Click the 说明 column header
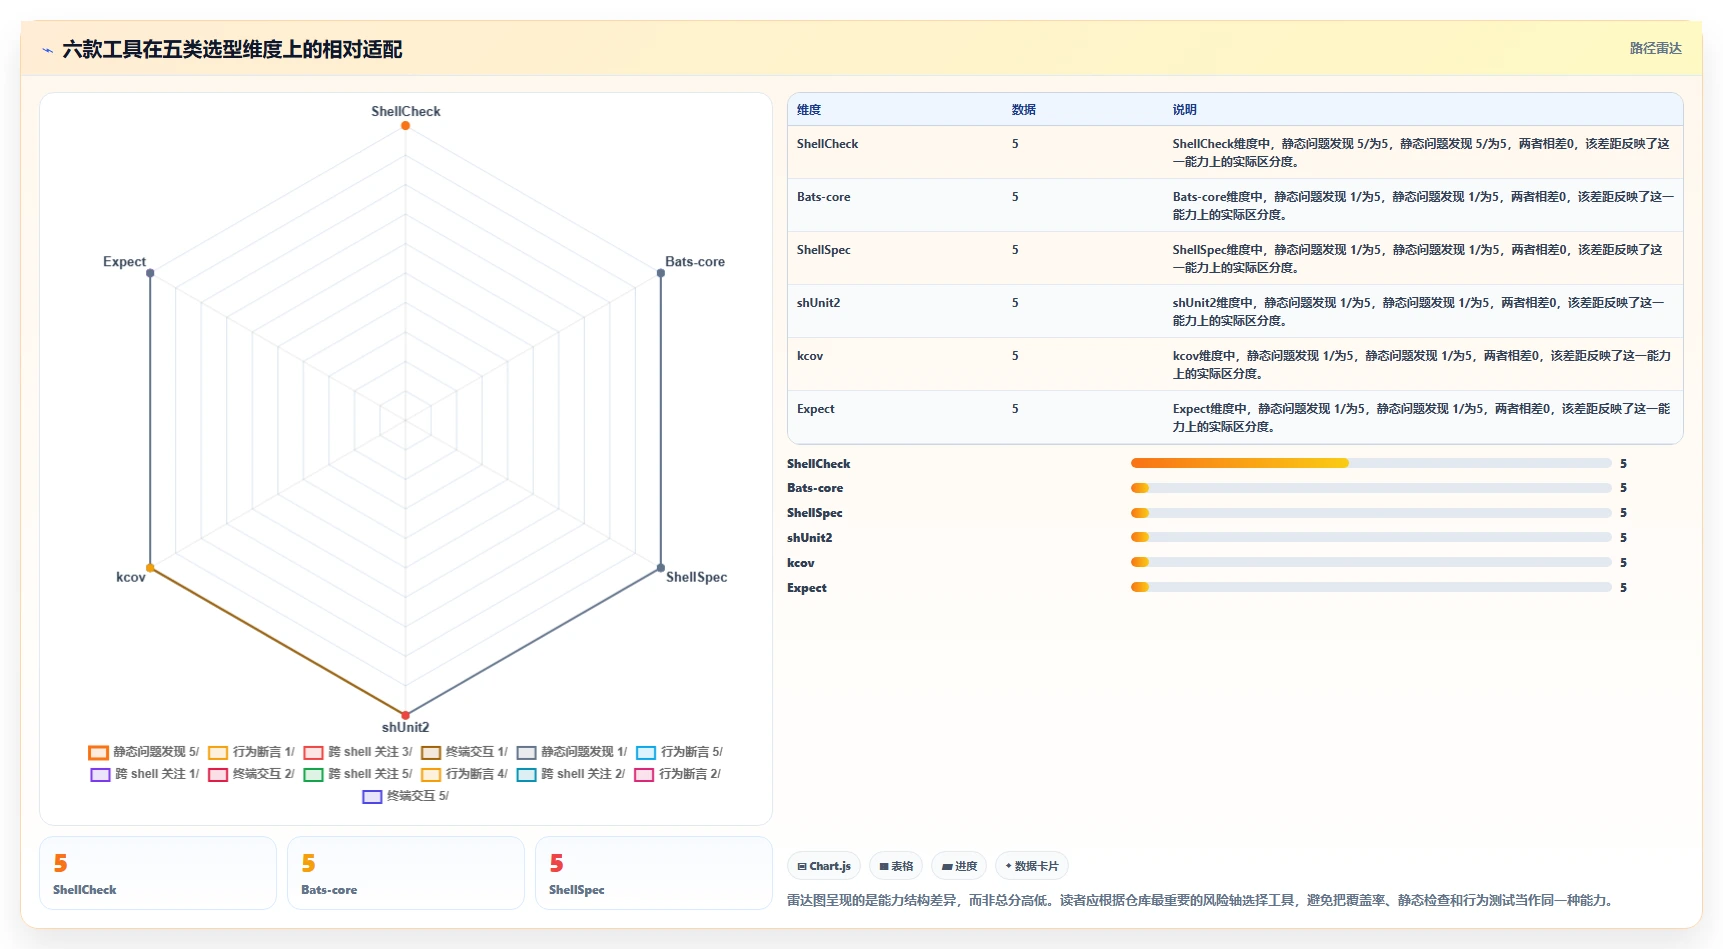Viewport: 1723px width, 949px height. pyautogui.click(x=1184, y=110)
